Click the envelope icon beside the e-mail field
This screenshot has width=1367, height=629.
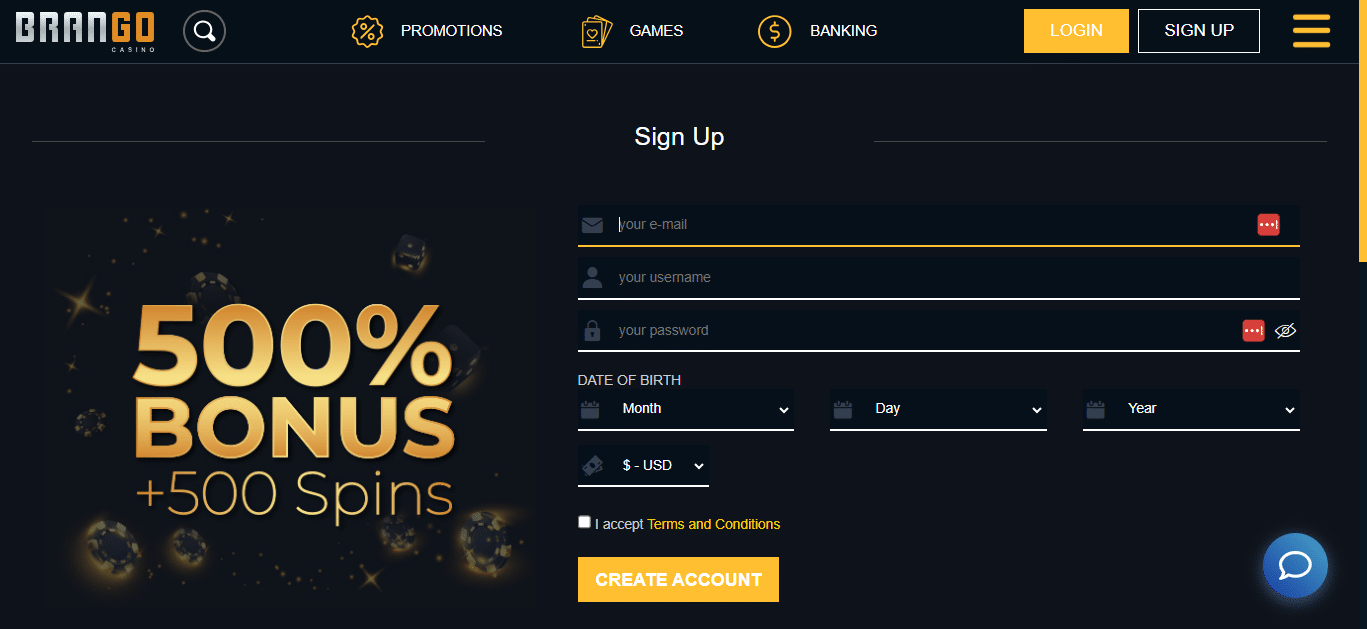point(592,224)
